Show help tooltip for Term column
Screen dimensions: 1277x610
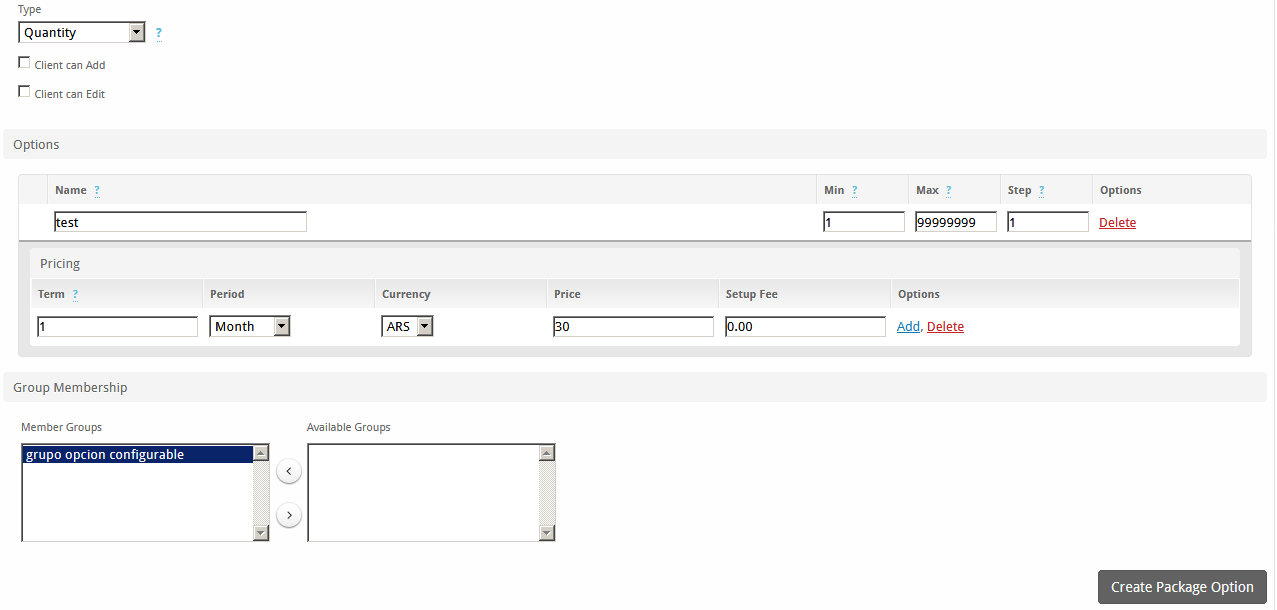click(75, 294)
